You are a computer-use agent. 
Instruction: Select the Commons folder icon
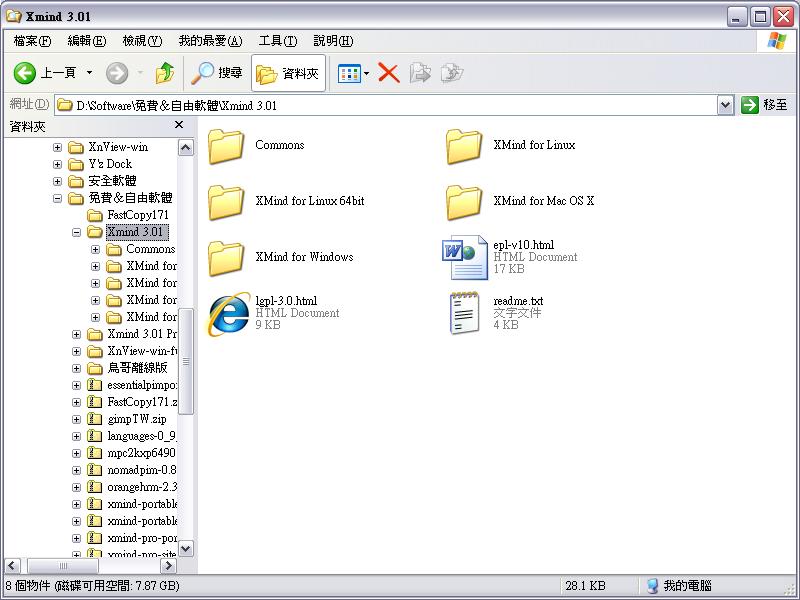coord(226,146)
